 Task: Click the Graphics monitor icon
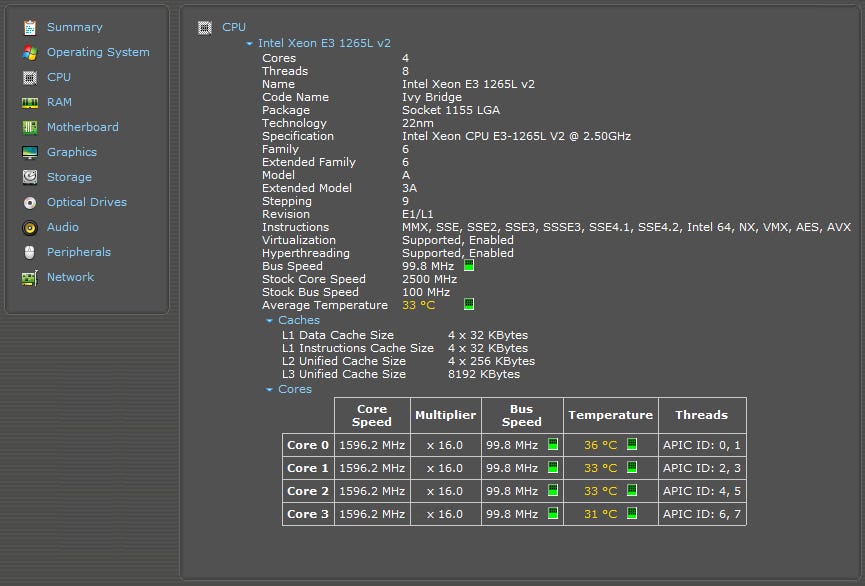[x=29, y=152]
